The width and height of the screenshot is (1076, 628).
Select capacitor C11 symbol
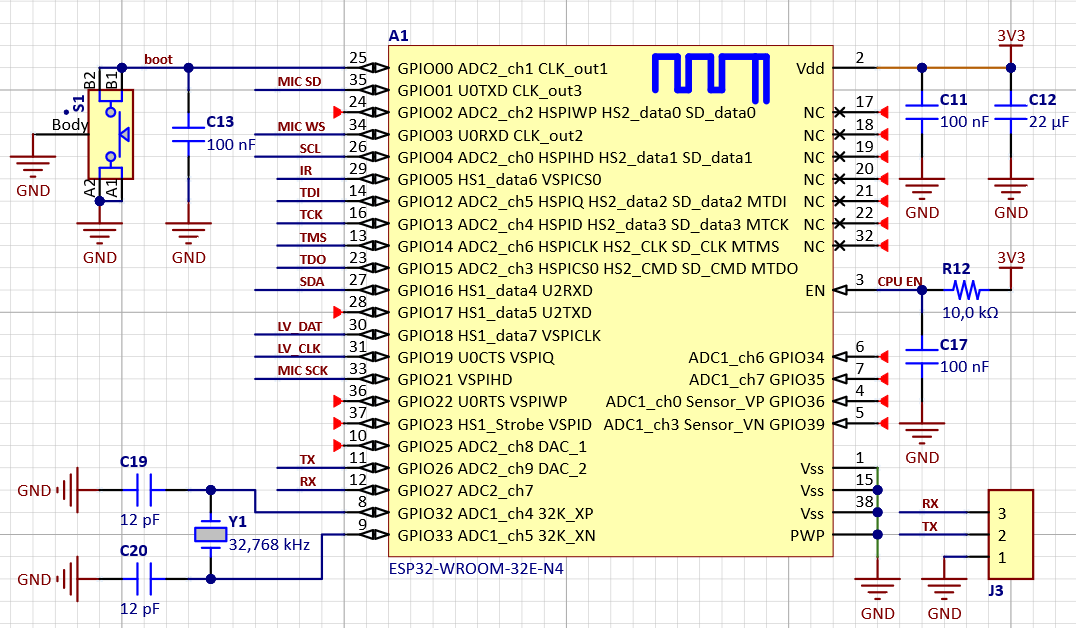(x=922, y=113)
